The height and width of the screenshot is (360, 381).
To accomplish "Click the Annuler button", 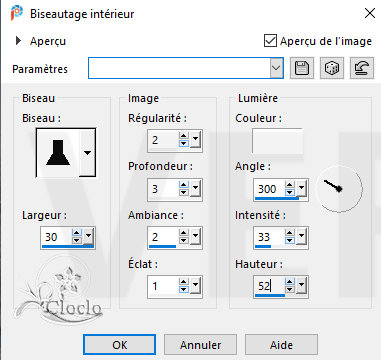I will click(200, 345).
